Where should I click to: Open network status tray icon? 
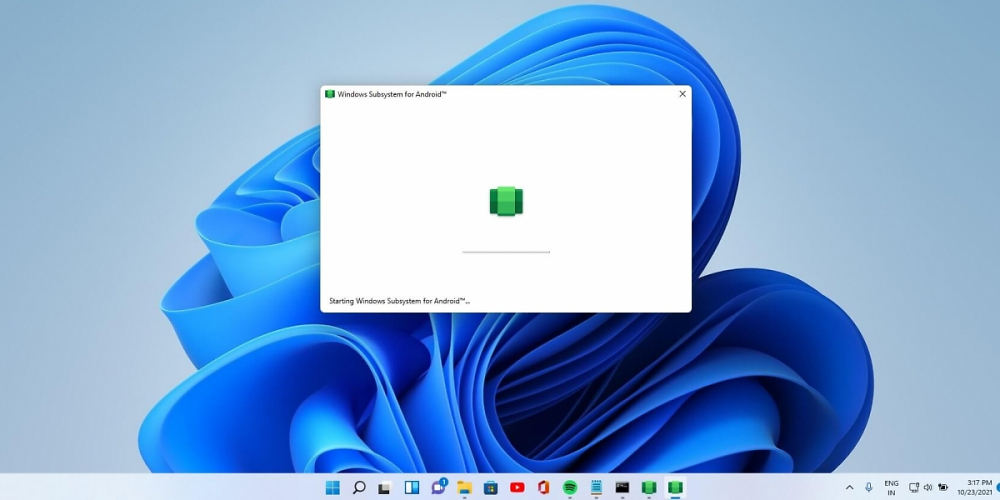(914, 488)
